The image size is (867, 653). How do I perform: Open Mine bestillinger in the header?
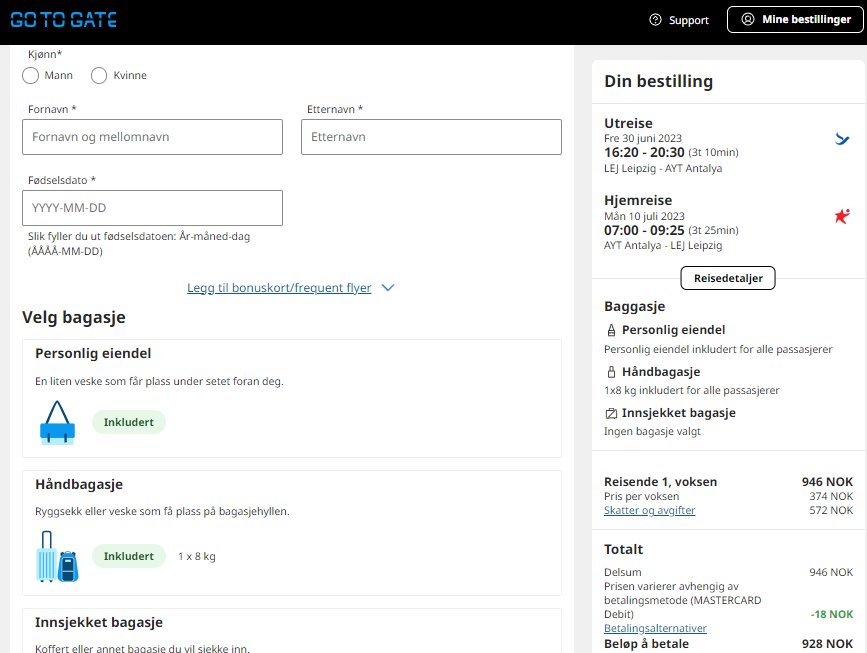tap(795, 19)
